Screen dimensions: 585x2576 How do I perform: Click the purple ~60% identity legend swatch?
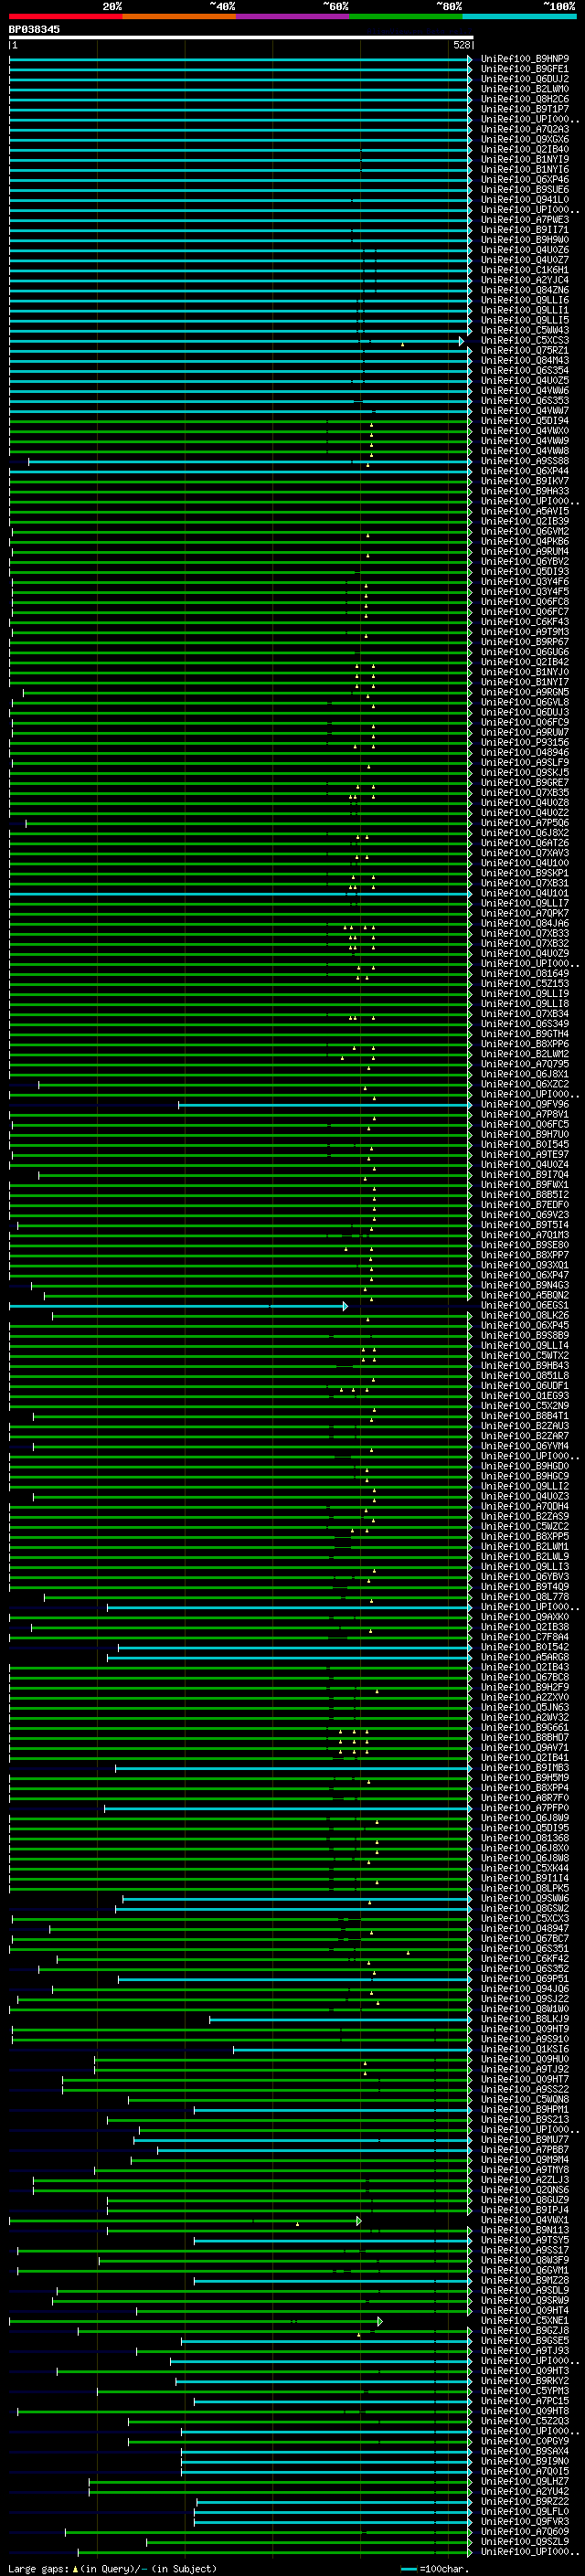pyautogui.click(x=292, y=16)
